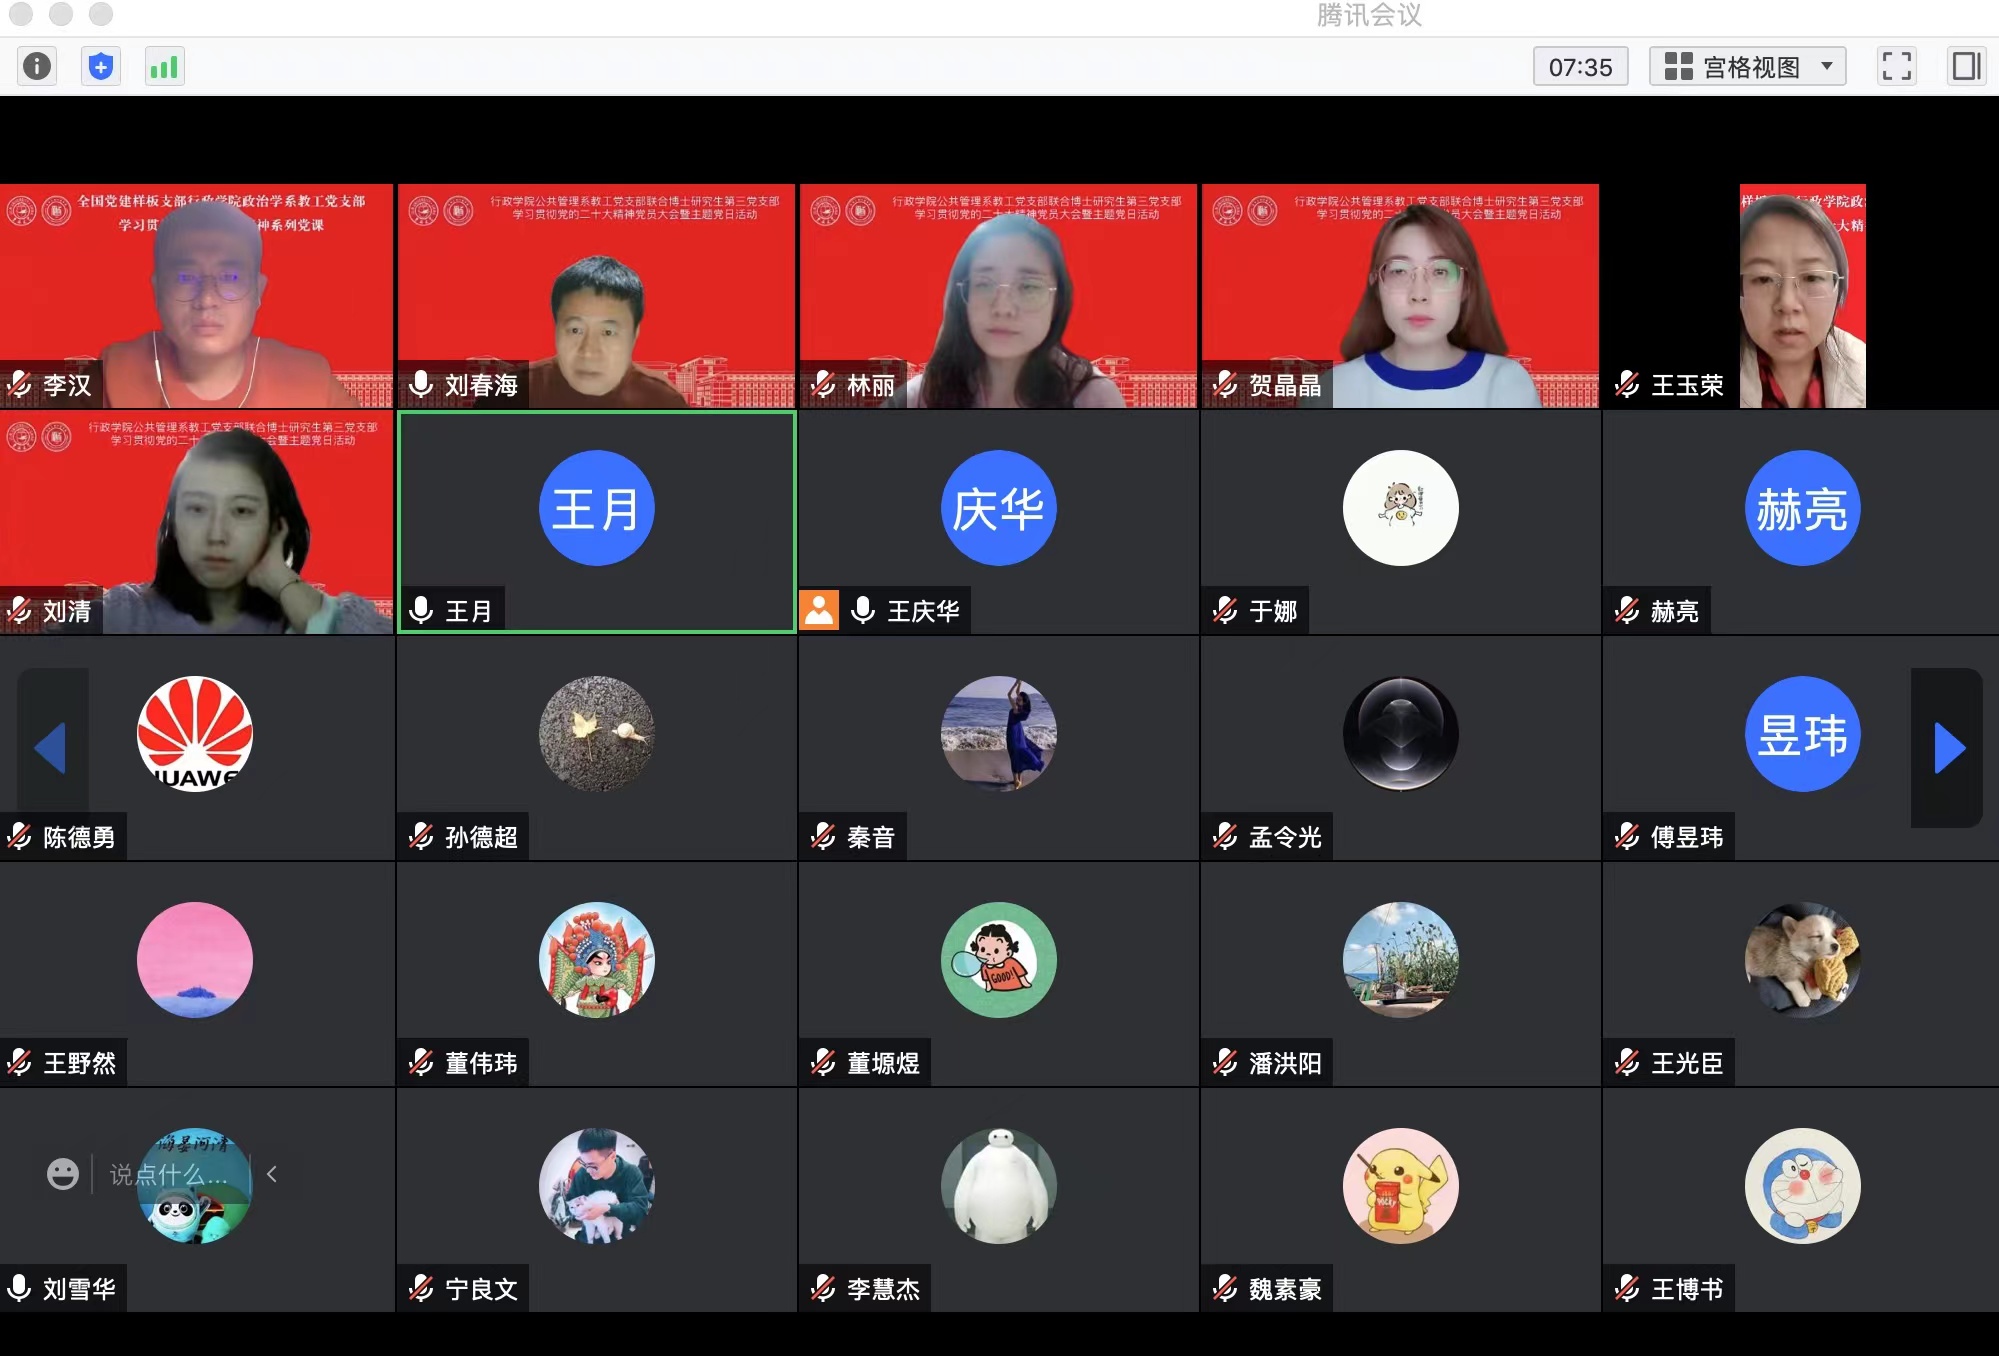
Task: Toggle the microphone icon for 刘雪华
Action: 19,1288
